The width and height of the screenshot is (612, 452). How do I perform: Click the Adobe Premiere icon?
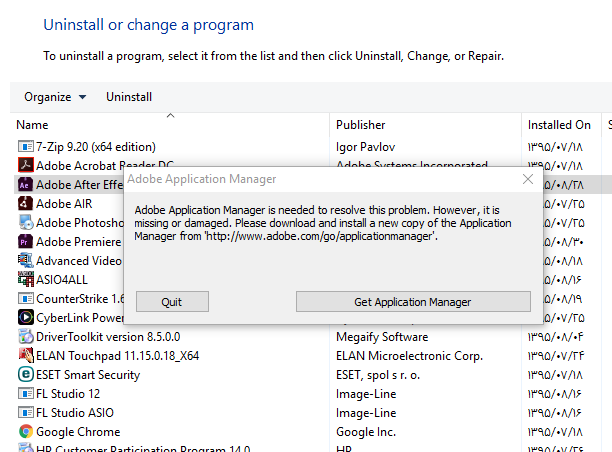26,241
